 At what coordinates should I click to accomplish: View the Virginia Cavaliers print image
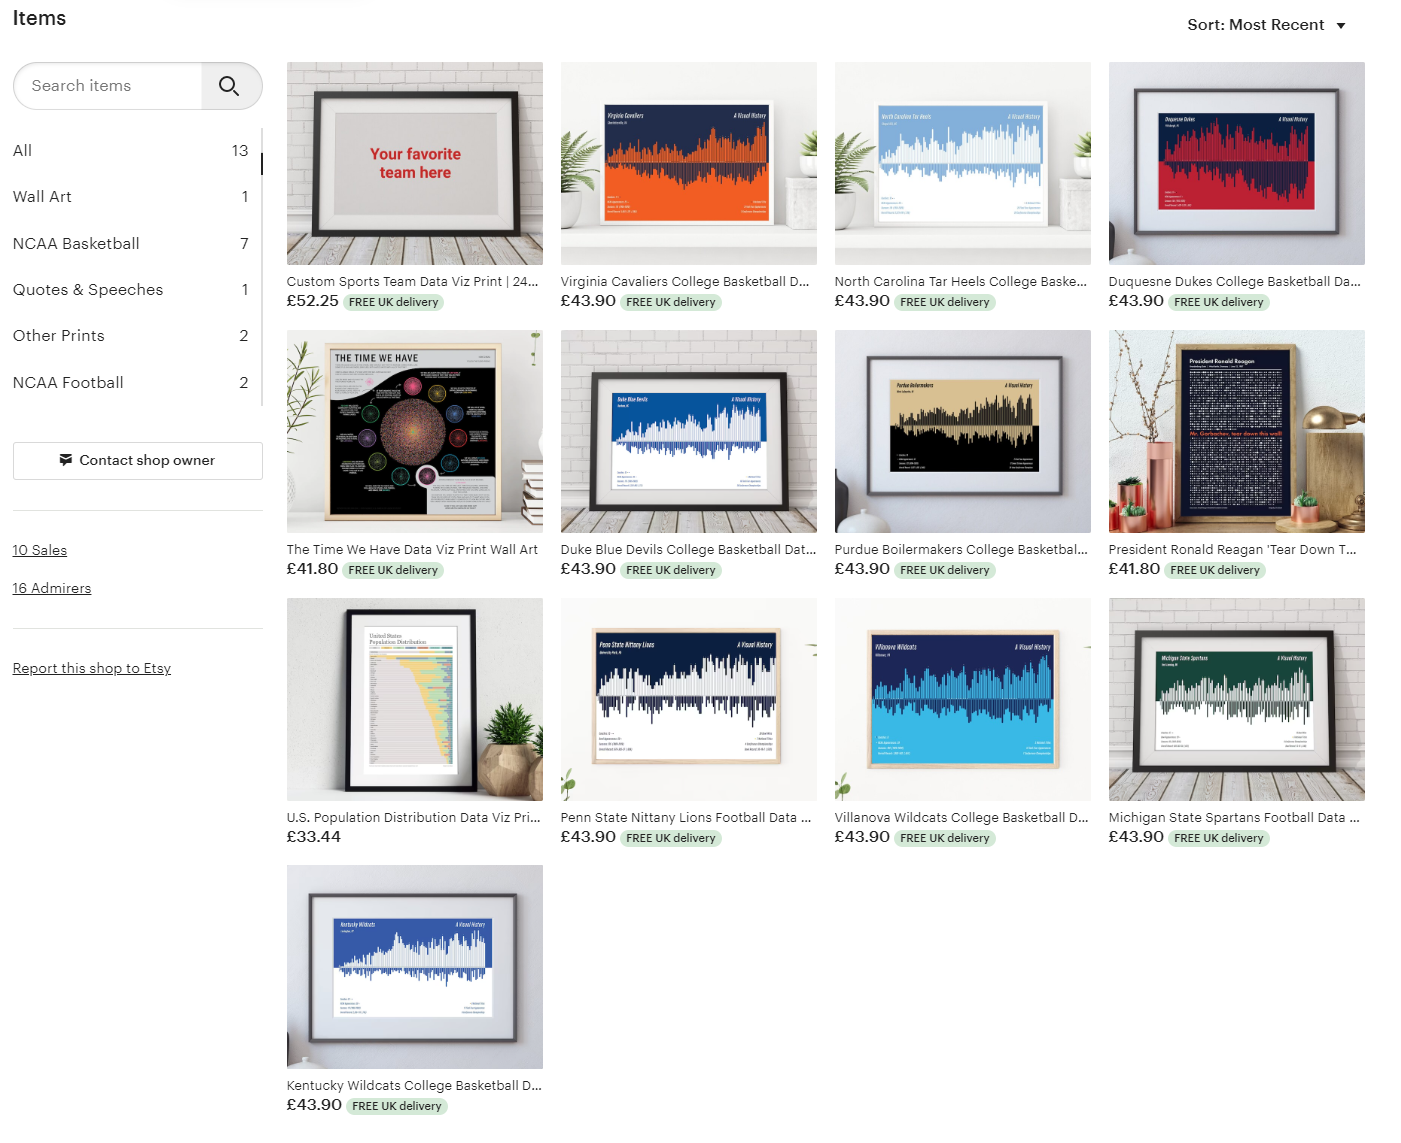click(x=688, y=163)
